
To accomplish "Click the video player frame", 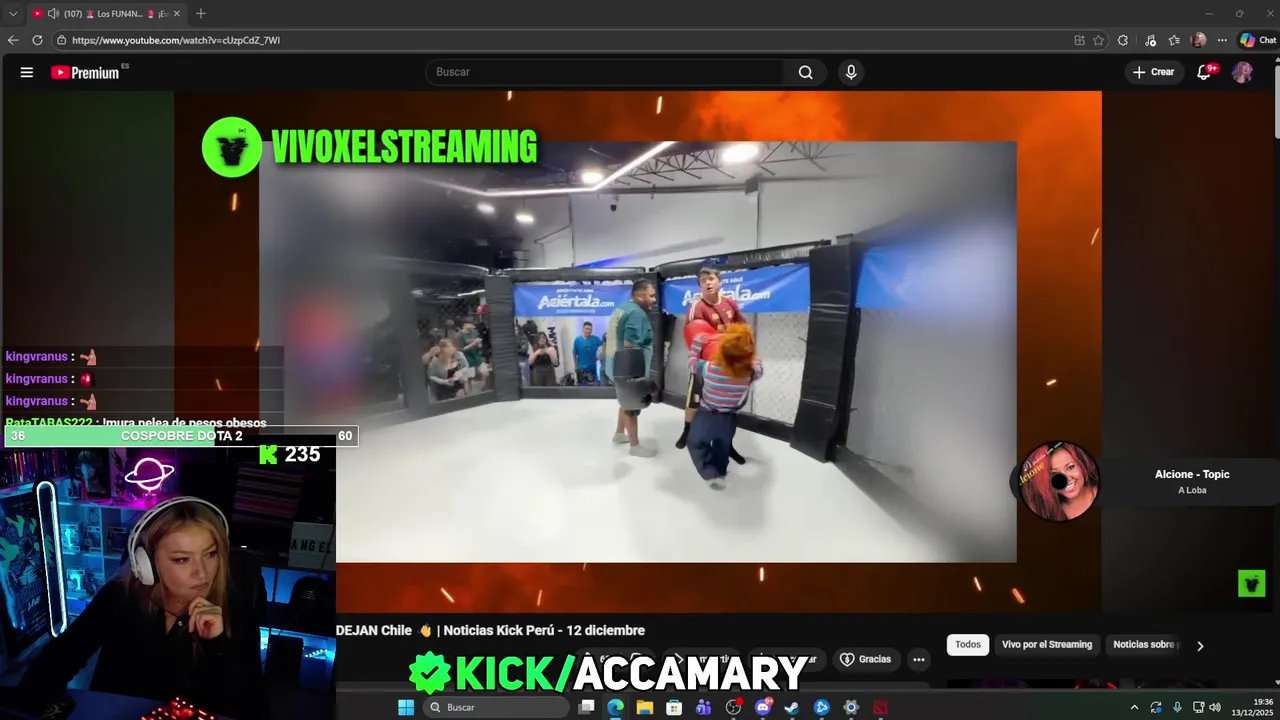I will pyautogui.click(x=638, y=351).
